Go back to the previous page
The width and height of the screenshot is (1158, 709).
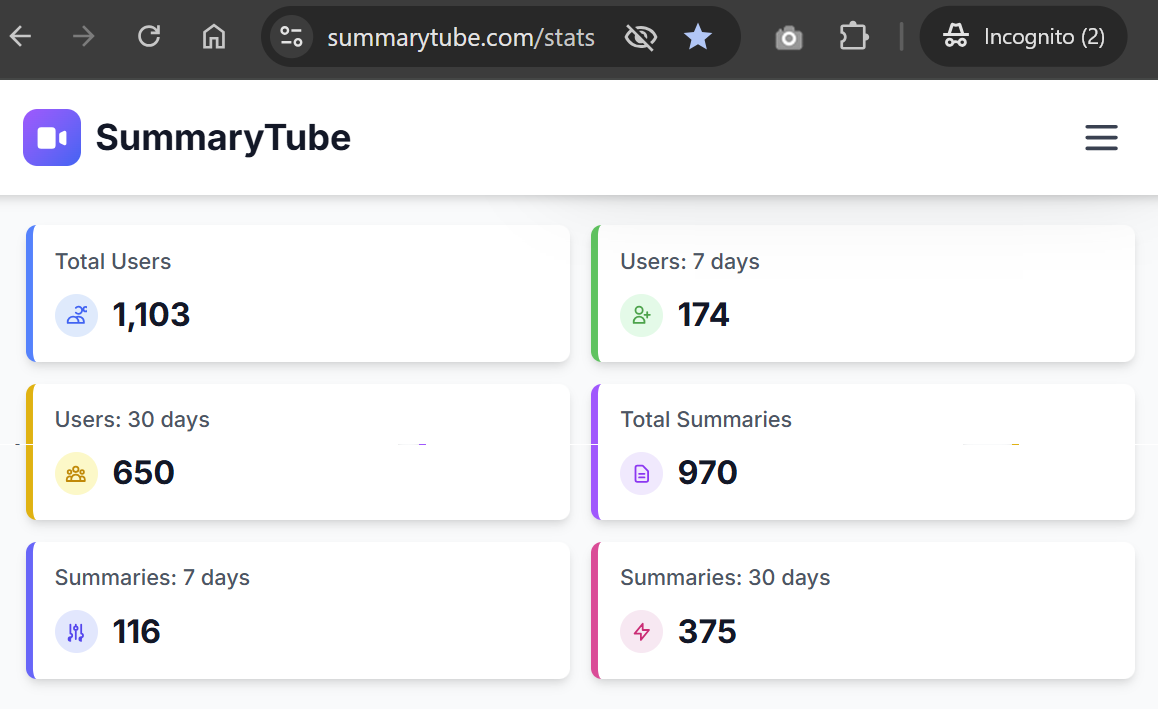pos(21,38)
